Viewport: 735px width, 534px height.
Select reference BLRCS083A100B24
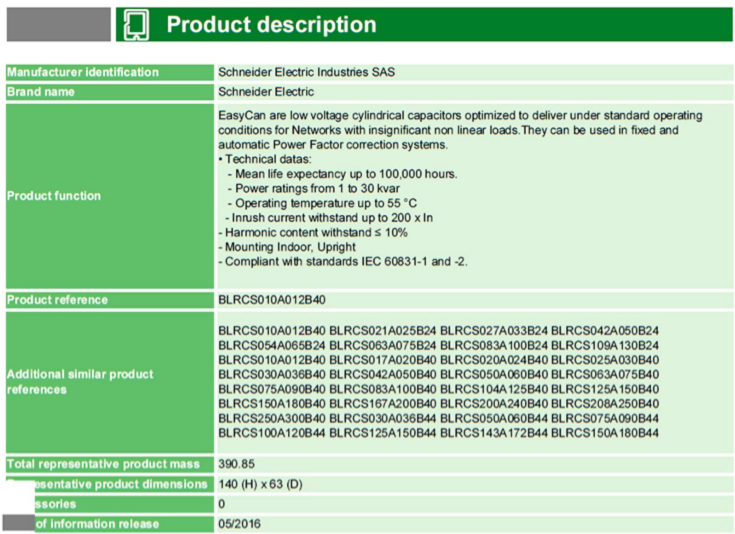click(x=494, y=346)
